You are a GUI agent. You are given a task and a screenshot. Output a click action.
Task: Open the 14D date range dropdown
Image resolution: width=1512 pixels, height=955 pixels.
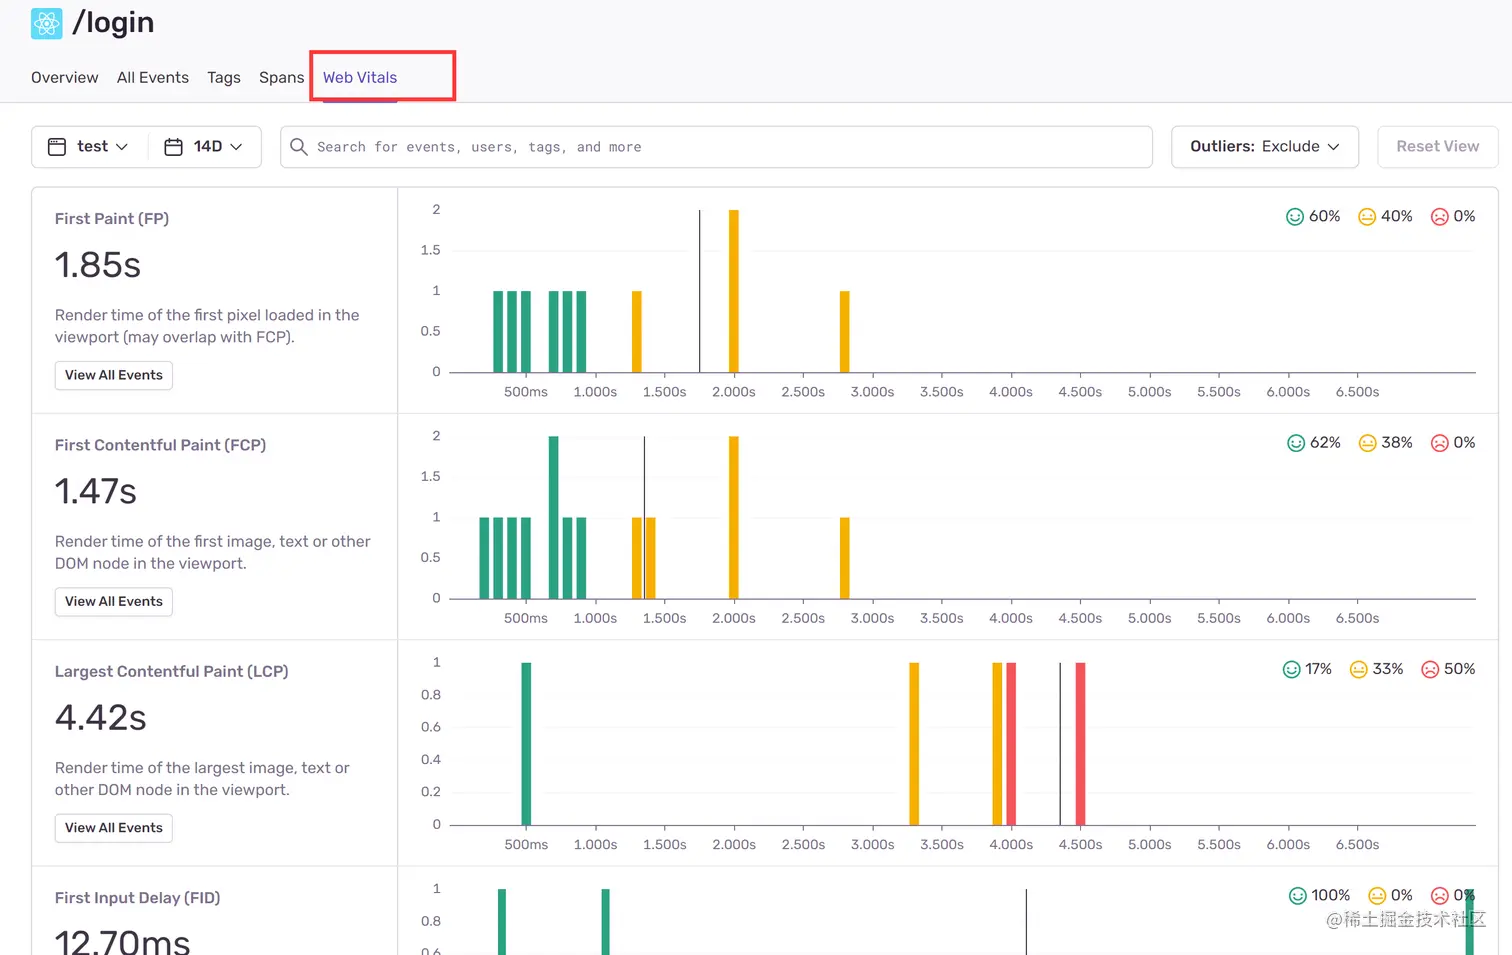pos(205,146)
